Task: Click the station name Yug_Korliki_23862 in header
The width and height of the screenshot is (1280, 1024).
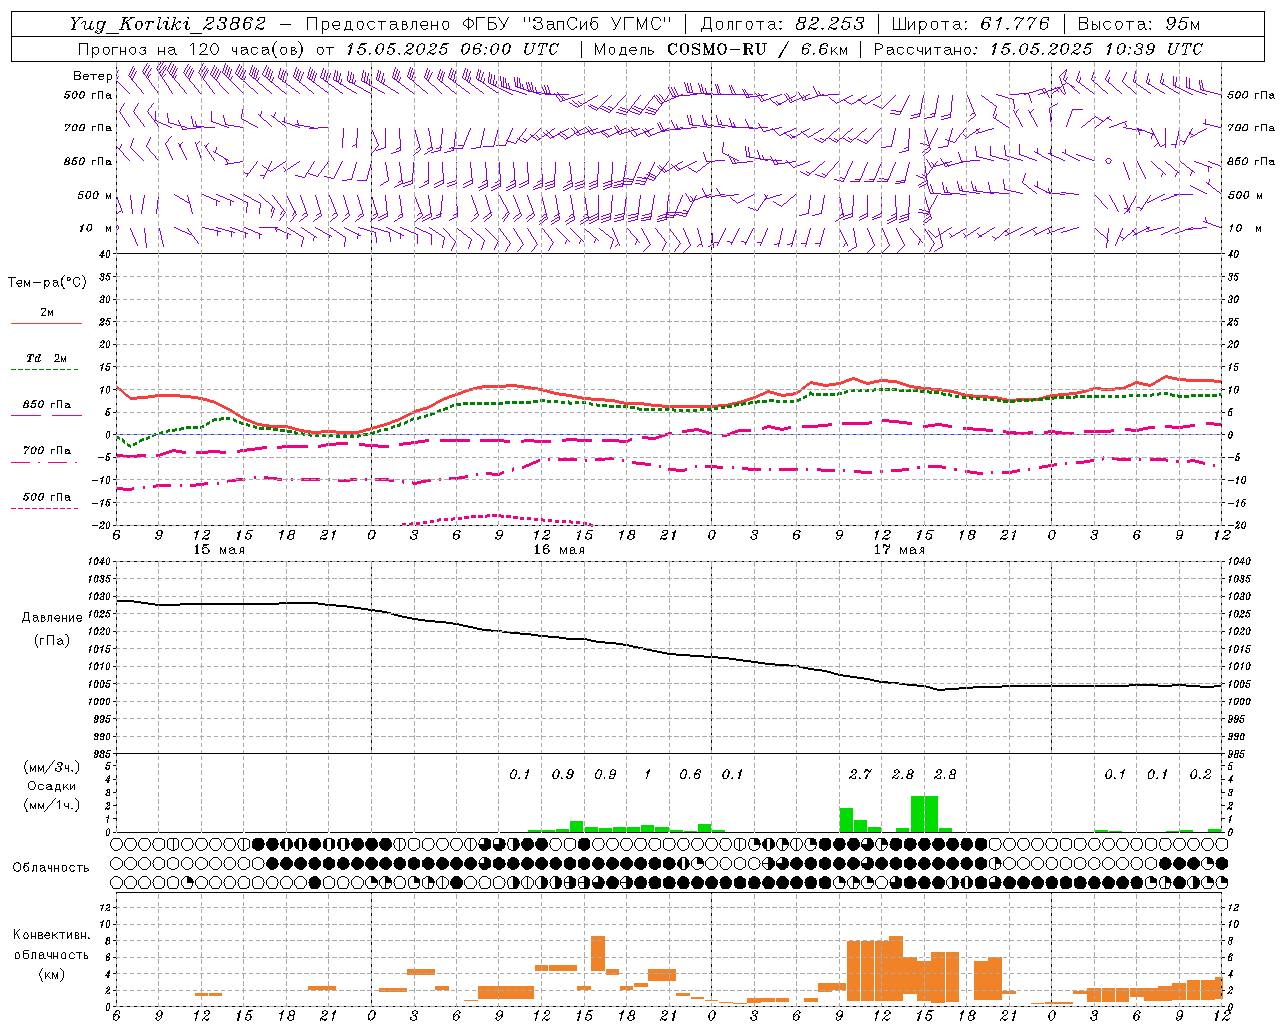Action: click(168, 24)
